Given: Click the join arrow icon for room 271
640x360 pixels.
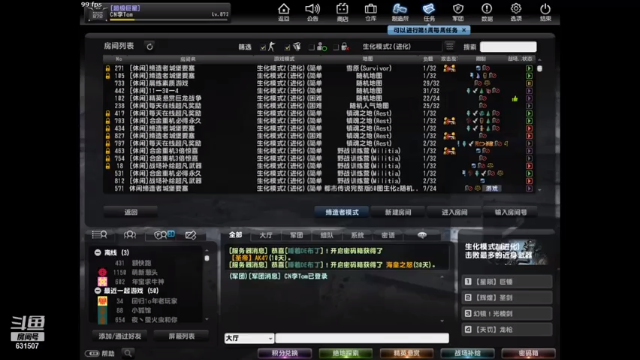Looking at the screenshot, I should 529,68.
